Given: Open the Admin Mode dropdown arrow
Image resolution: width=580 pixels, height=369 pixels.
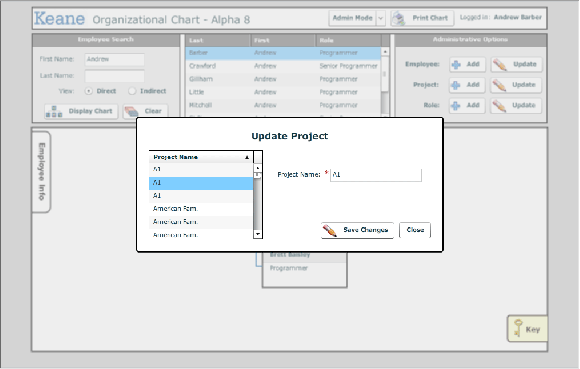Looking at the screenshot, I should tap(381, 18).
